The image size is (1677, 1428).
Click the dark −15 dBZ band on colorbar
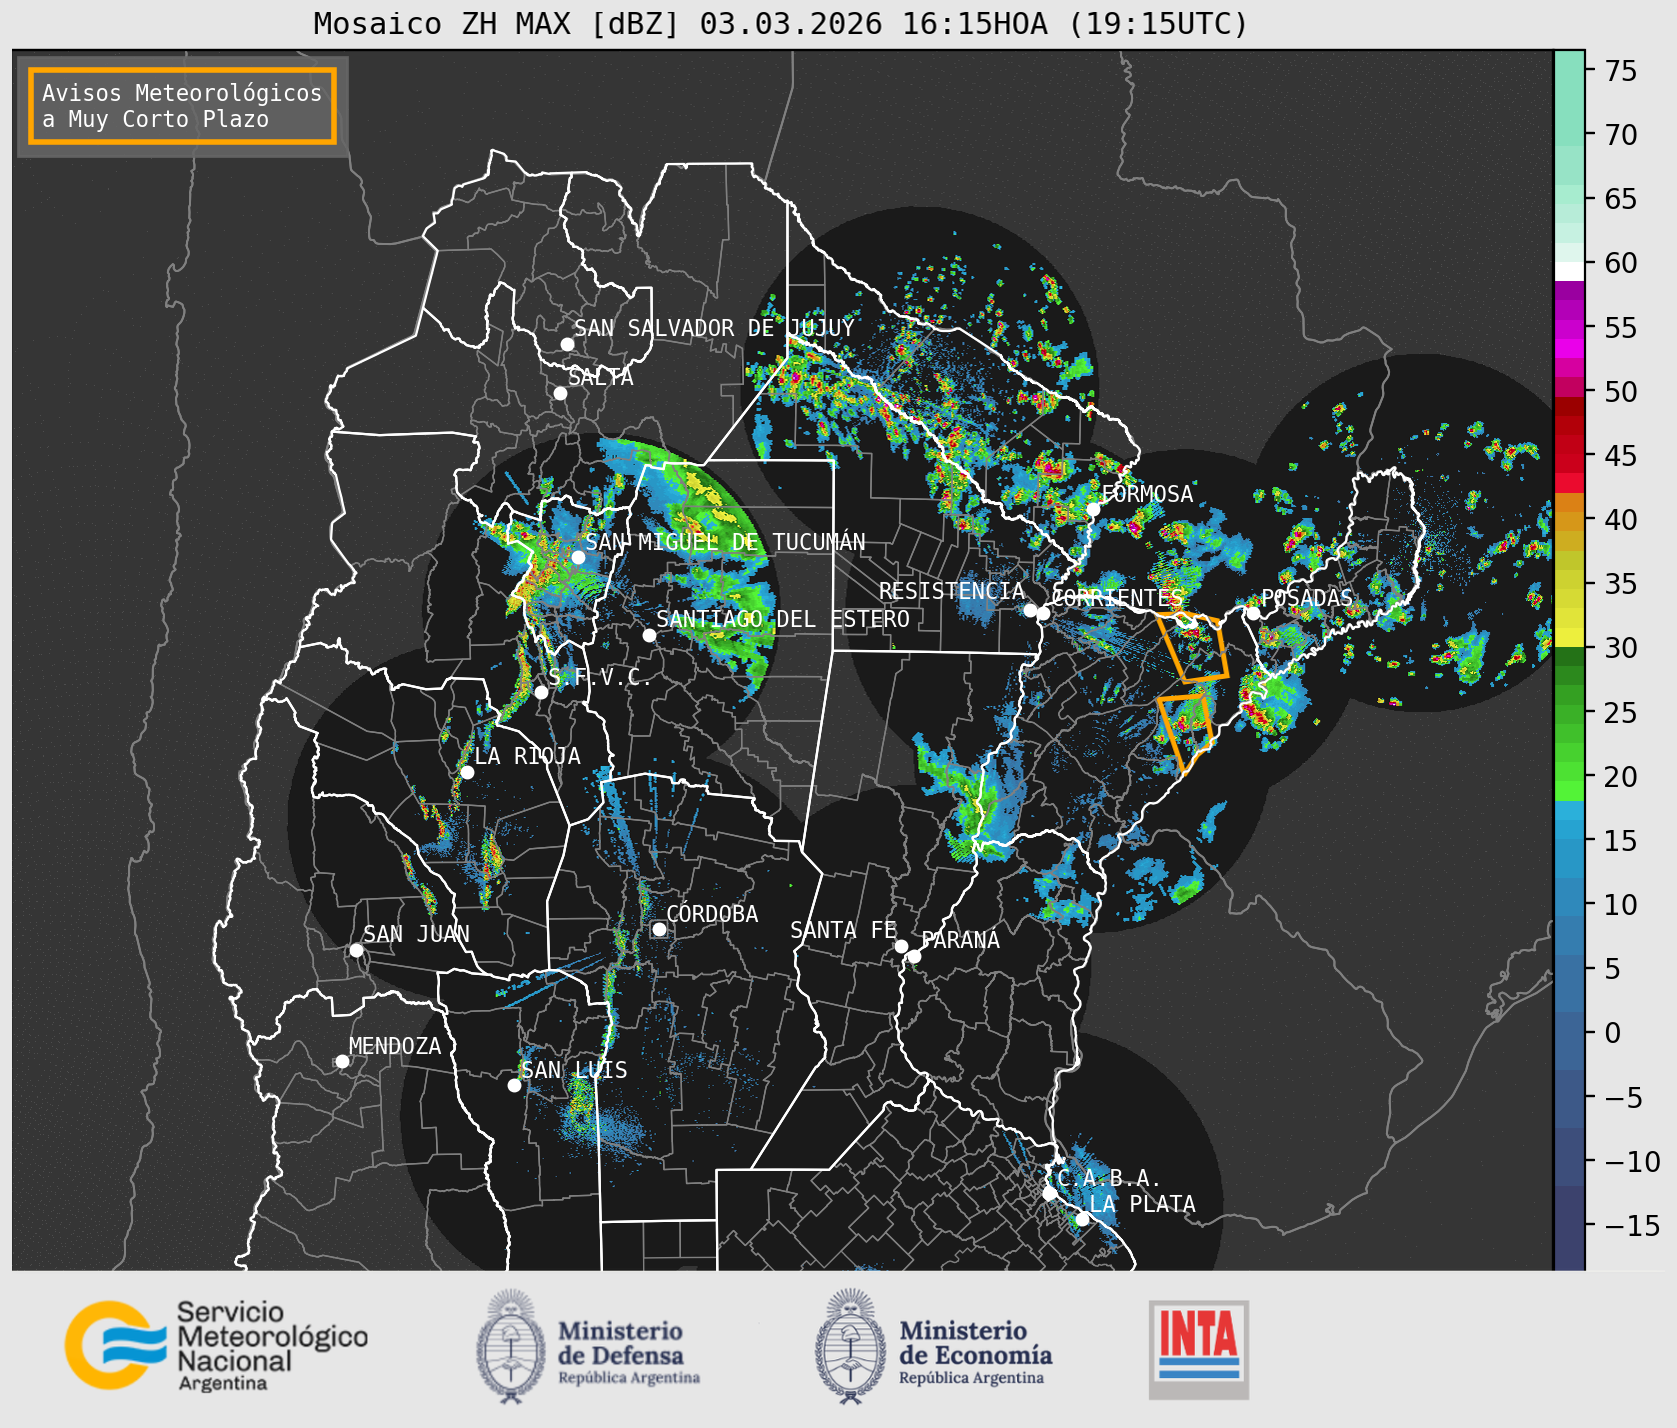point(1570,1226)
